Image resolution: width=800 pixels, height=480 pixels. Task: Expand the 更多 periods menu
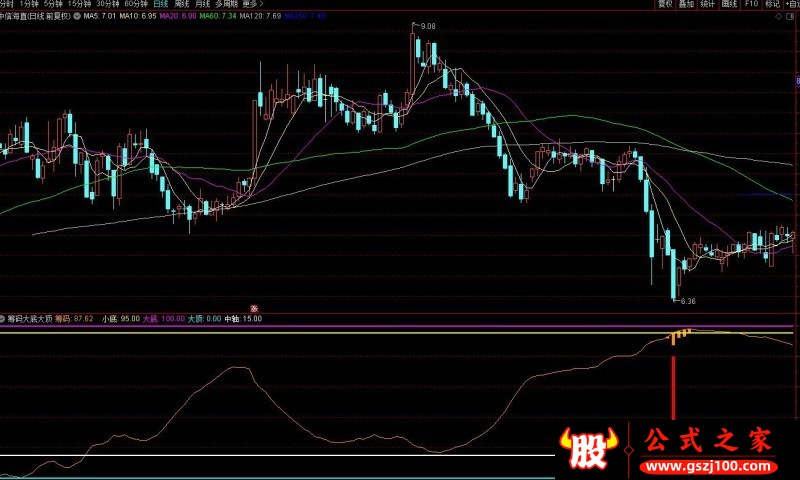coord(250,4)
